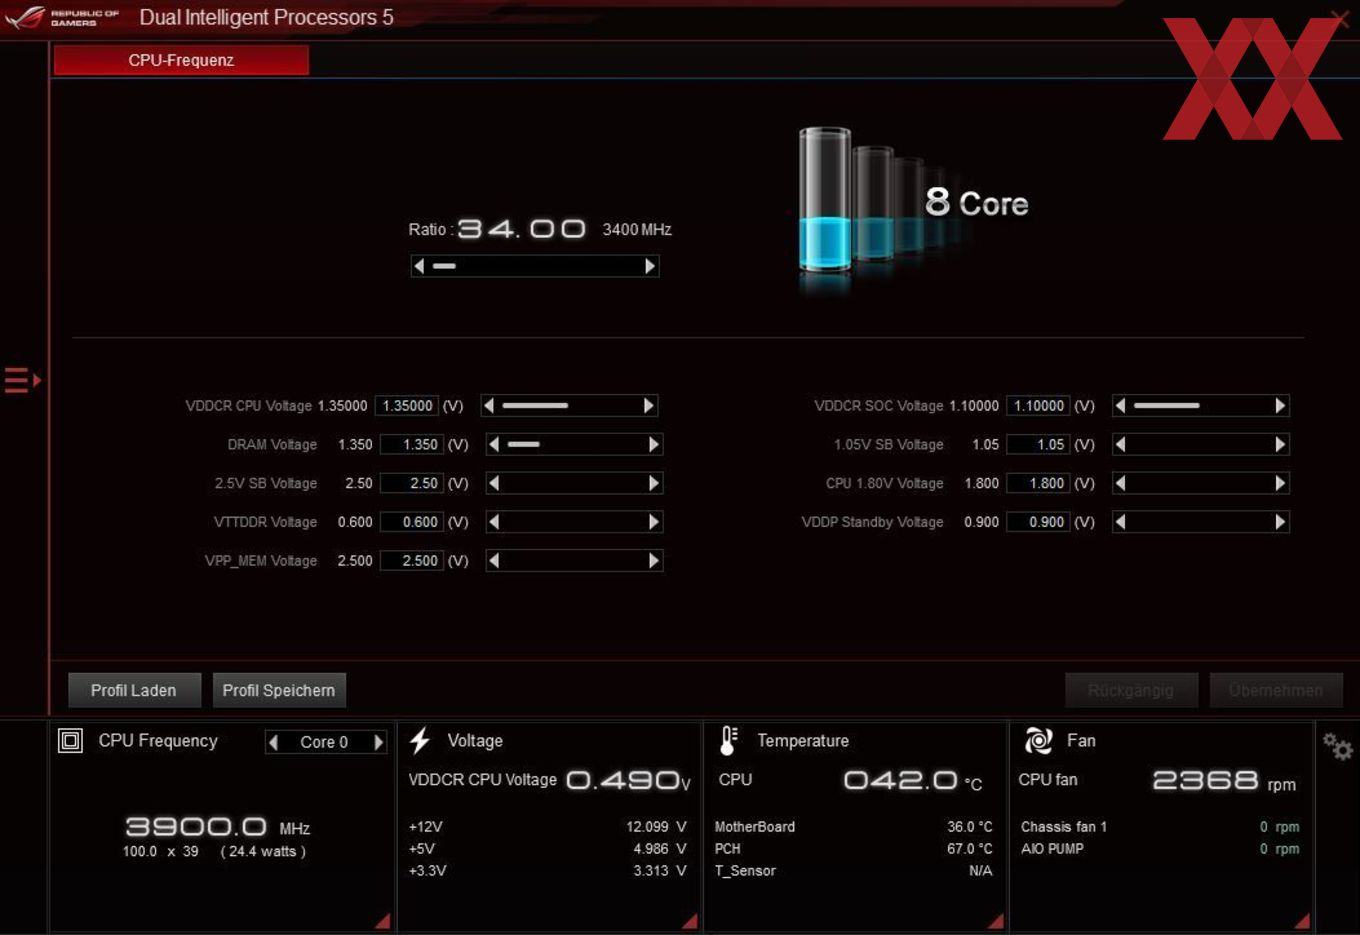Edit the VTTDDR Voltage field
Viewport: 1360px width, 935px height.
(411, 522)
